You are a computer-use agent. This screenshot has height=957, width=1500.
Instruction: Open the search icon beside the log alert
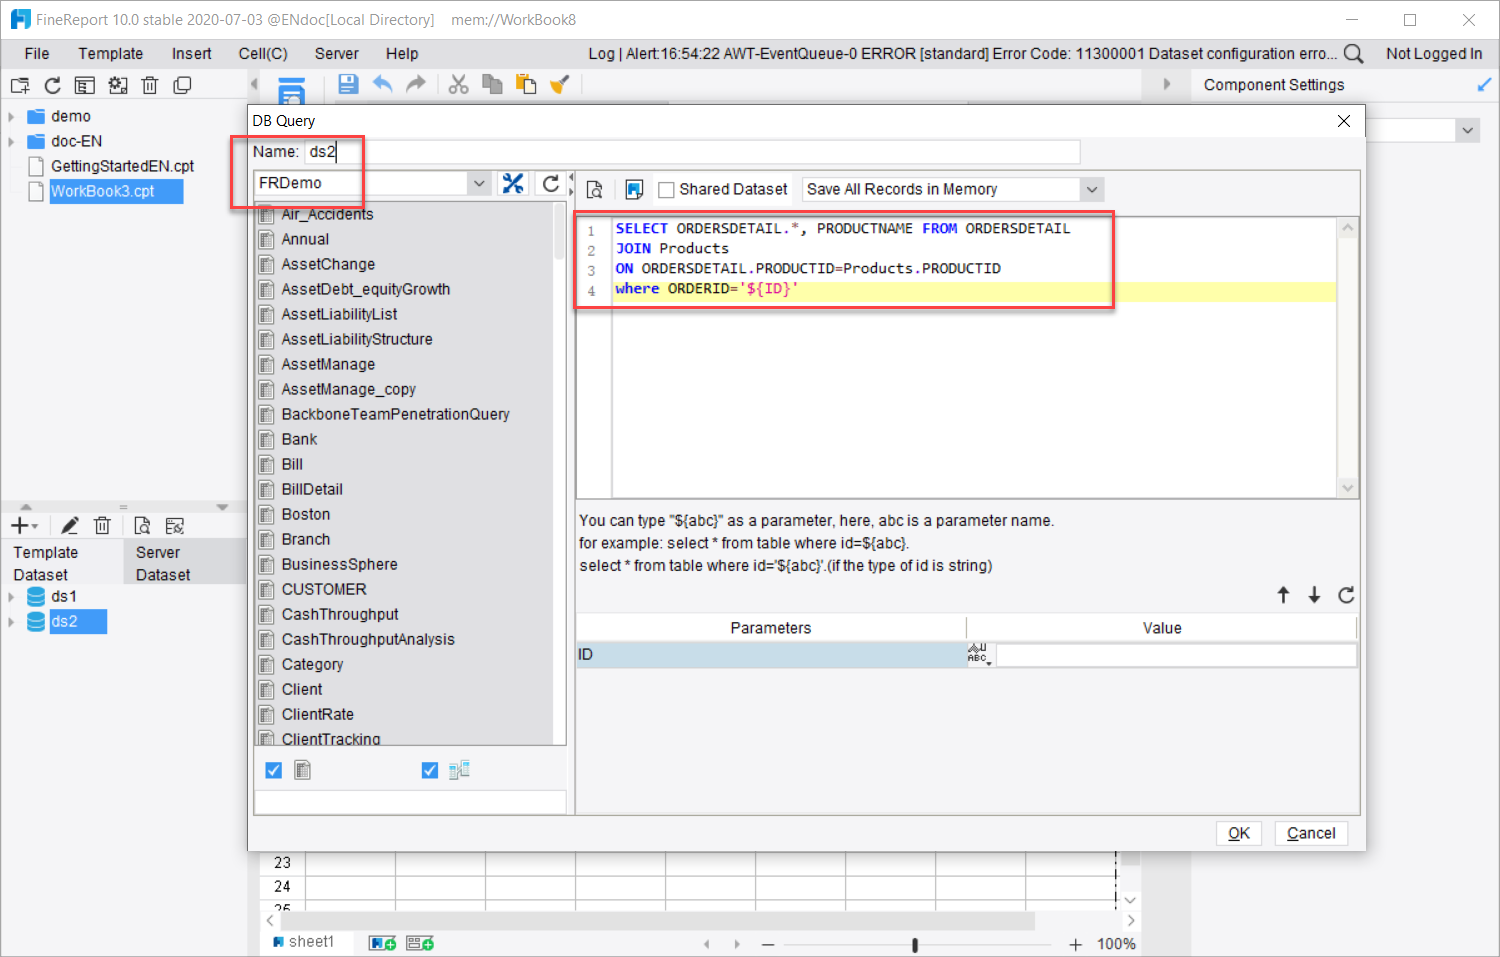click(x=1353, y=53)
